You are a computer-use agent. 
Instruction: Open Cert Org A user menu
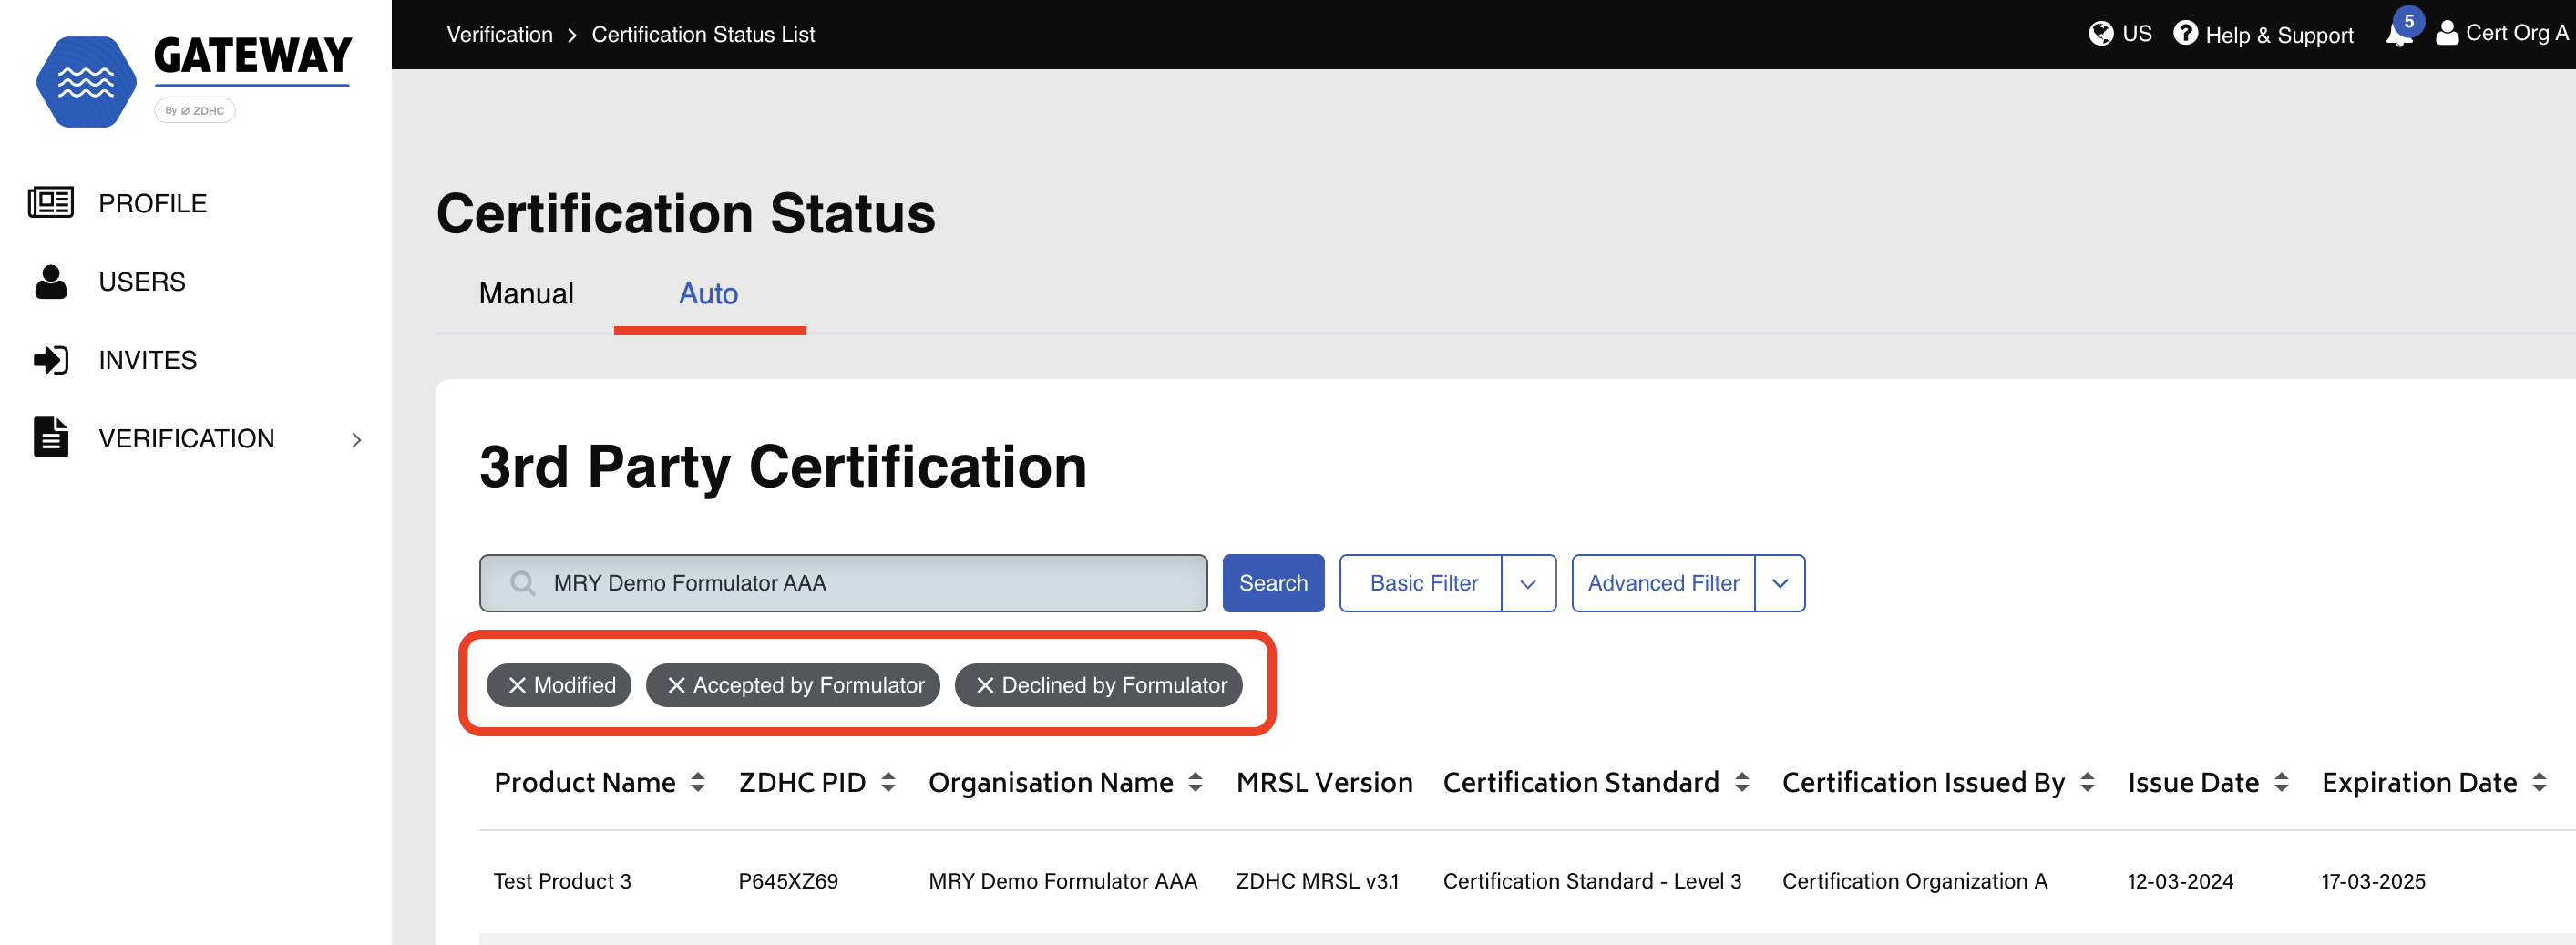(x=2502, y=34)
